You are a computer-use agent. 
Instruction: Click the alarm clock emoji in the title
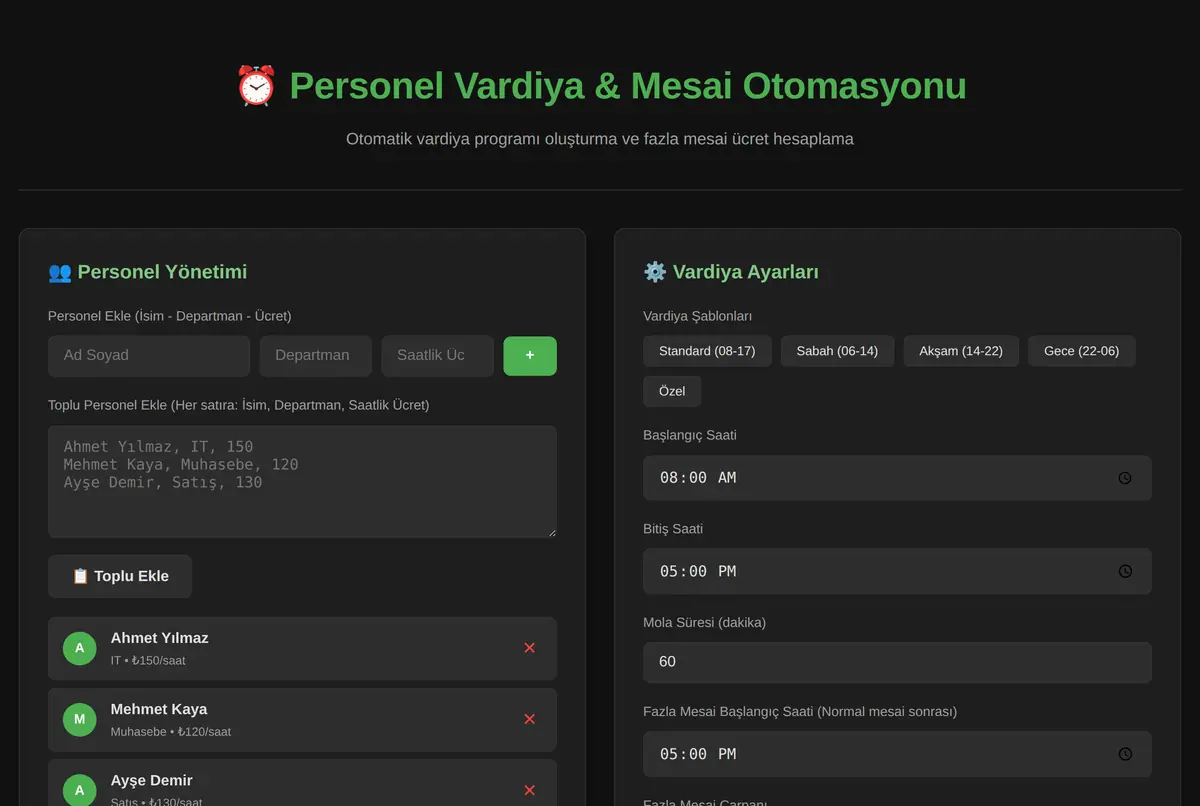coord(256,86)
